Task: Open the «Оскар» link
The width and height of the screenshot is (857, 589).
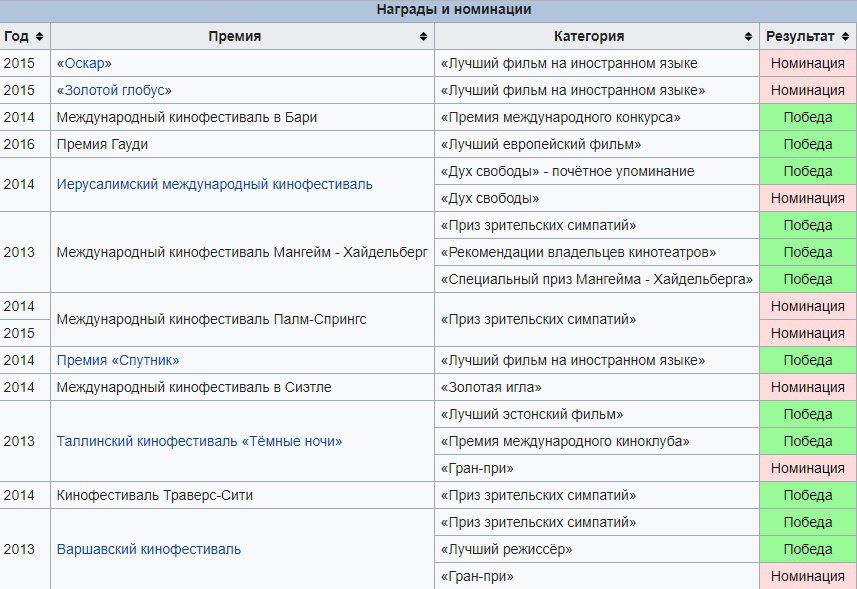Action: tap(84, 63)
